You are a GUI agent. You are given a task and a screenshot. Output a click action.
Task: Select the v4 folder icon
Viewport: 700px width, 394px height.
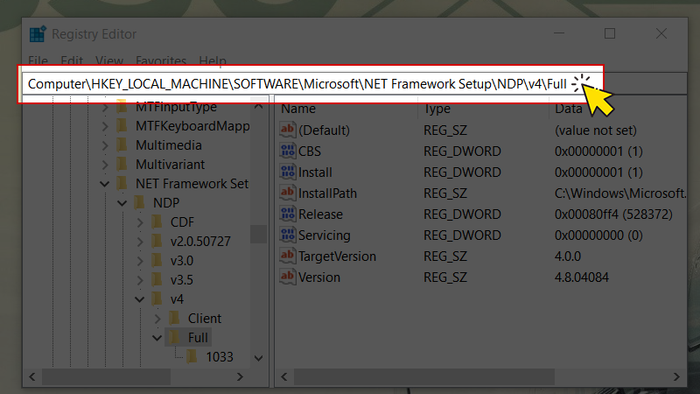(x=157, y=299)
